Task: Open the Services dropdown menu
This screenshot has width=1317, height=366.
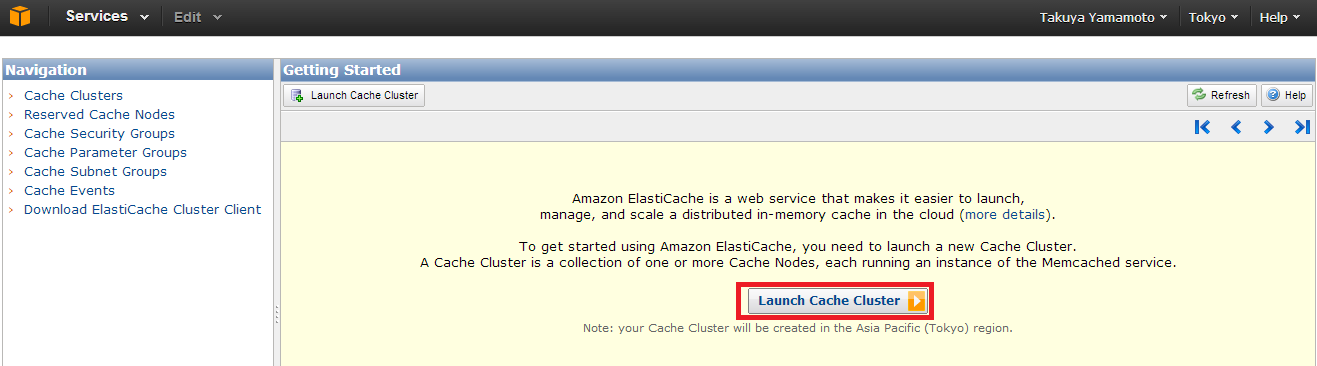Action: 107,17
